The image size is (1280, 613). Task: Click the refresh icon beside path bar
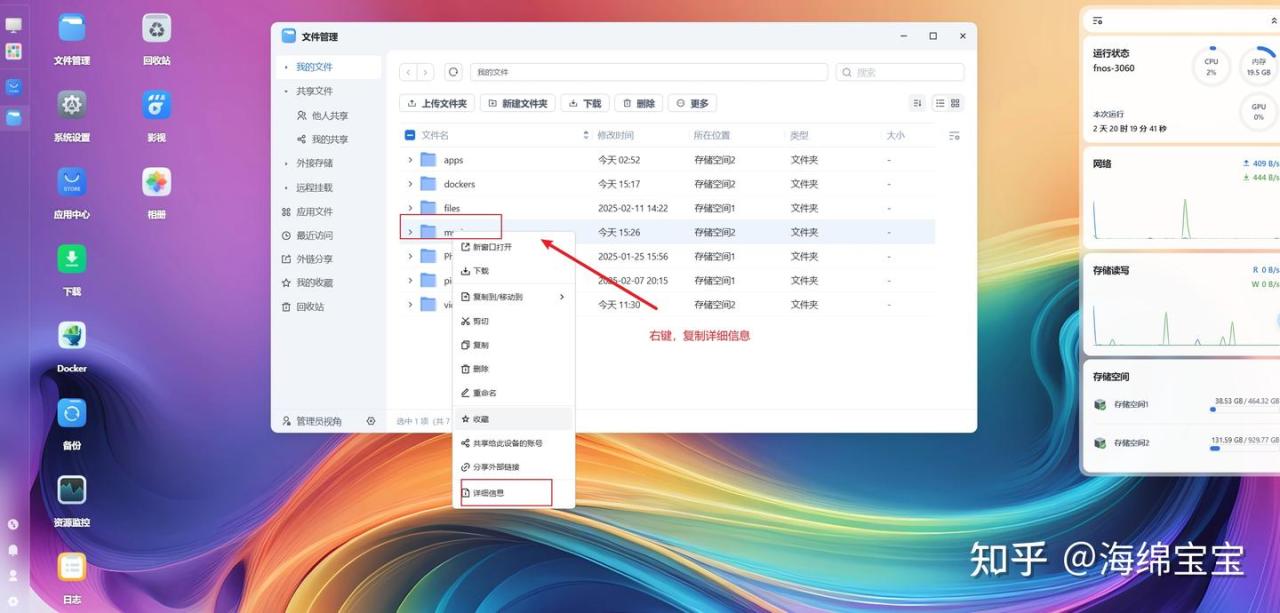pyautogui.click(x=453, y=72)
